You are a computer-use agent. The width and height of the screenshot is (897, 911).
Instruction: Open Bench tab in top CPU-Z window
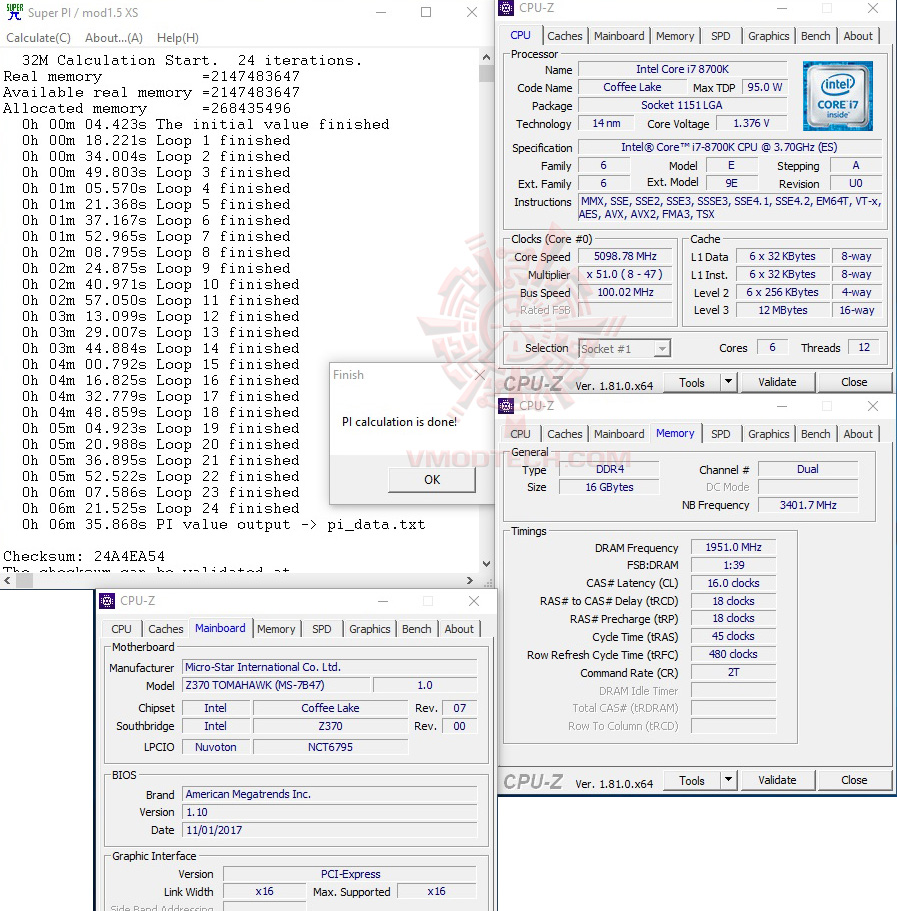tap(815, 35)
